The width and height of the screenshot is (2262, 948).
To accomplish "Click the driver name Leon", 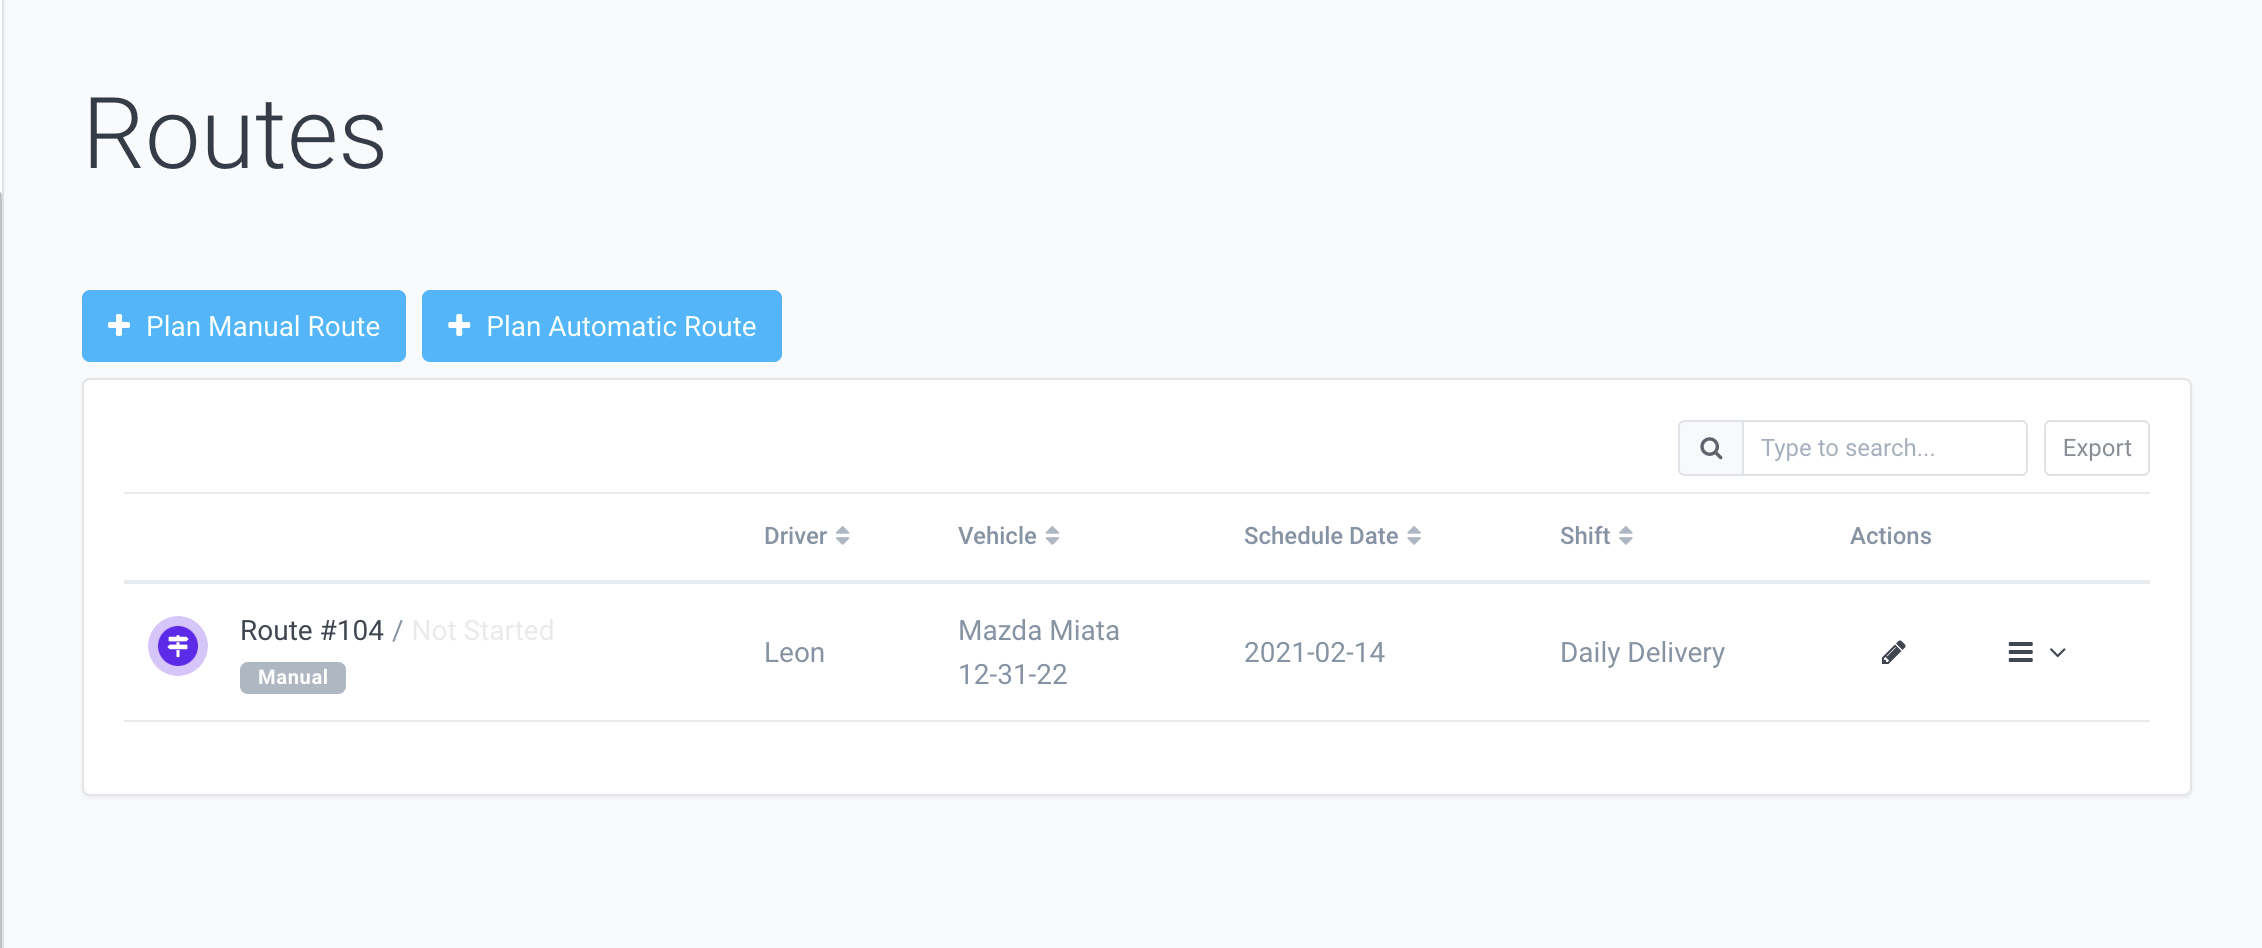I will point(794,653).
